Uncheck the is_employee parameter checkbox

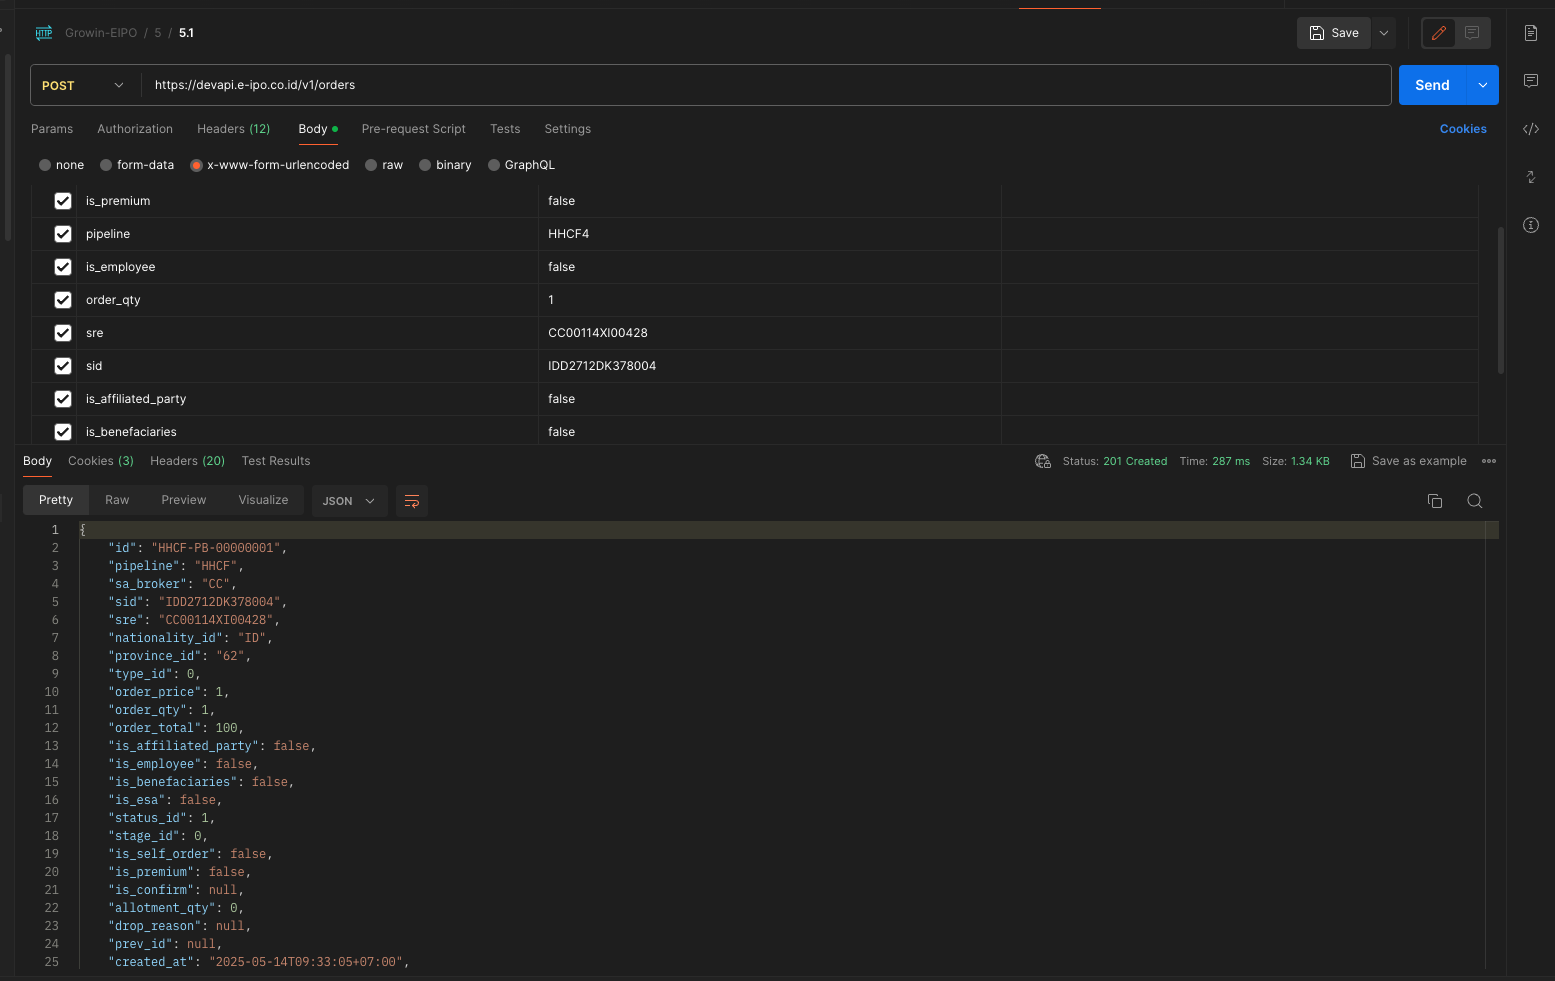pos(63,267)
